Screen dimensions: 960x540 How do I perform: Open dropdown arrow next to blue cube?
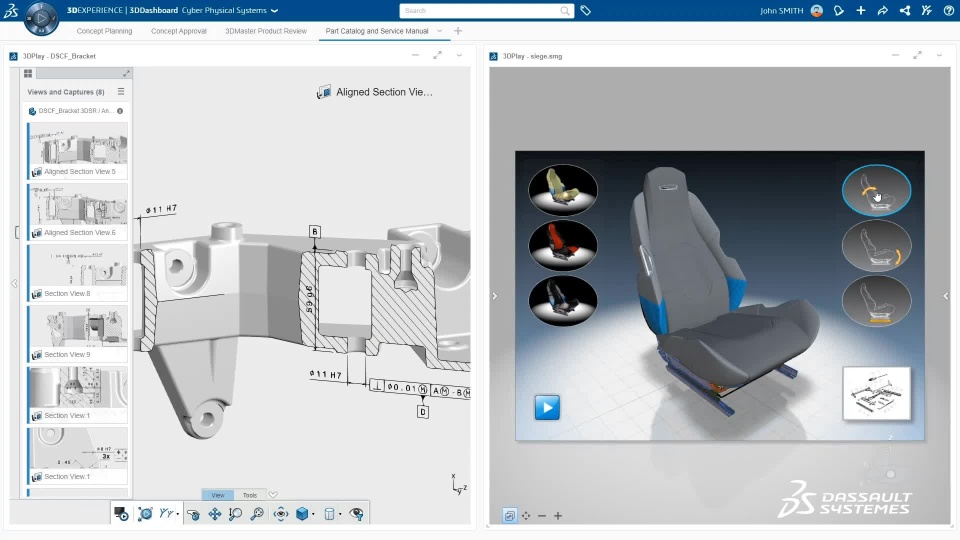(x=313, y=514)
